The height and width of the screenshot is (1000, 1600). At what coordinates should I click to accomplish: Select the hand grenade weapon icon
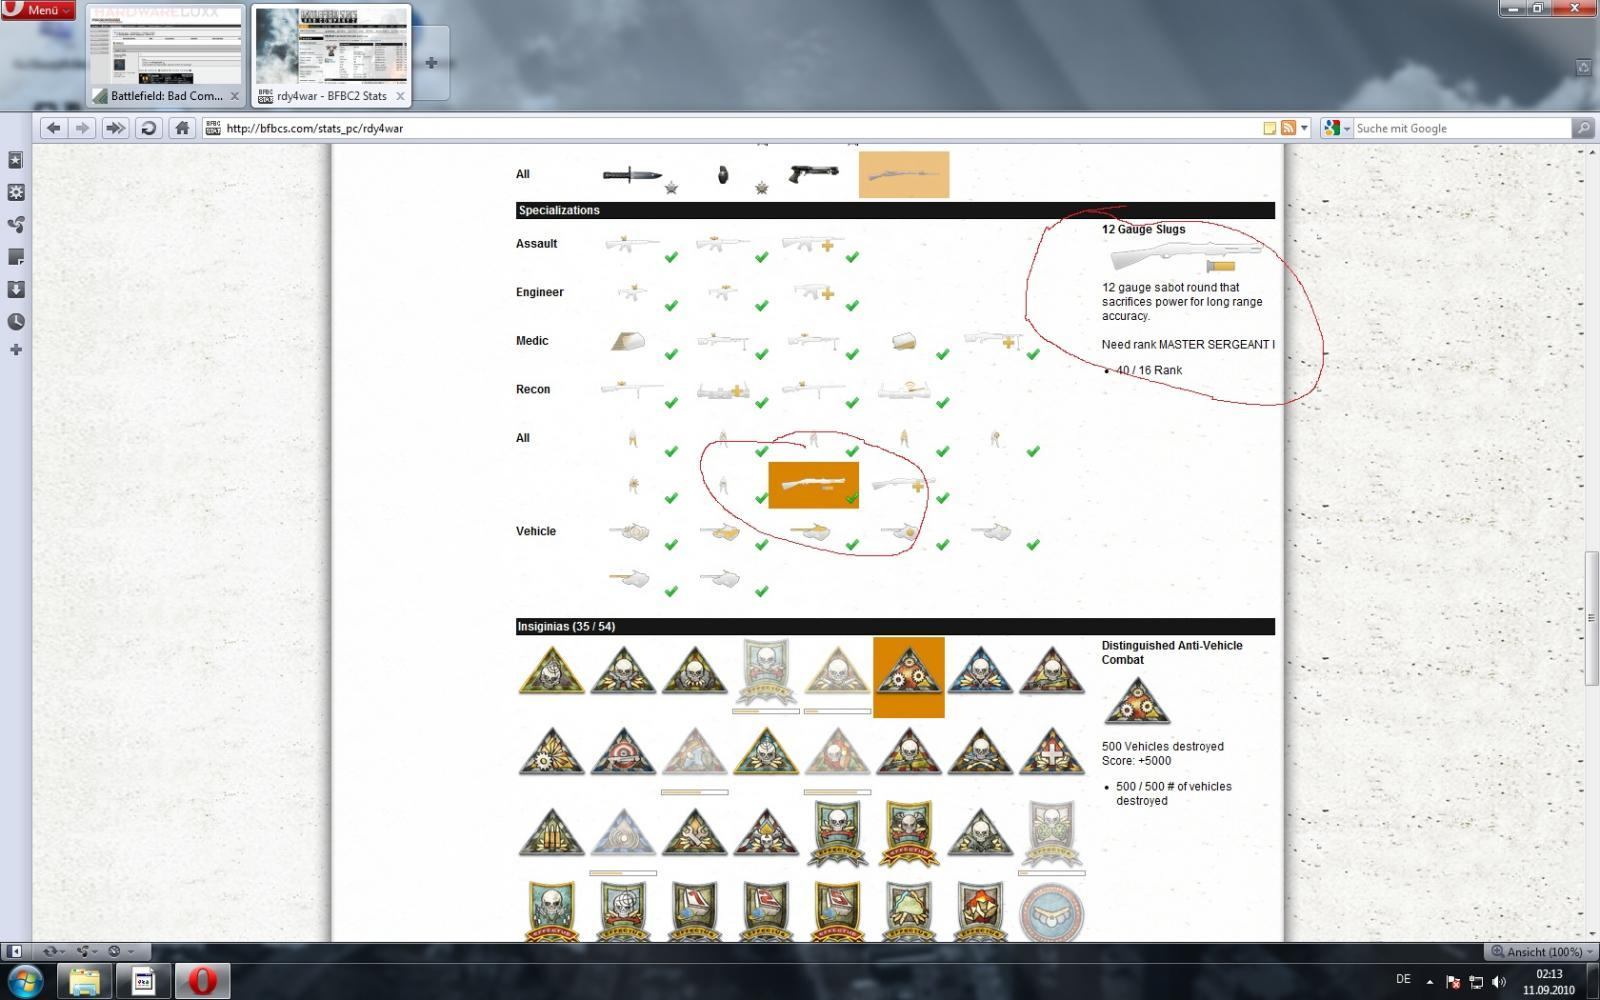[x=722, y=175]
